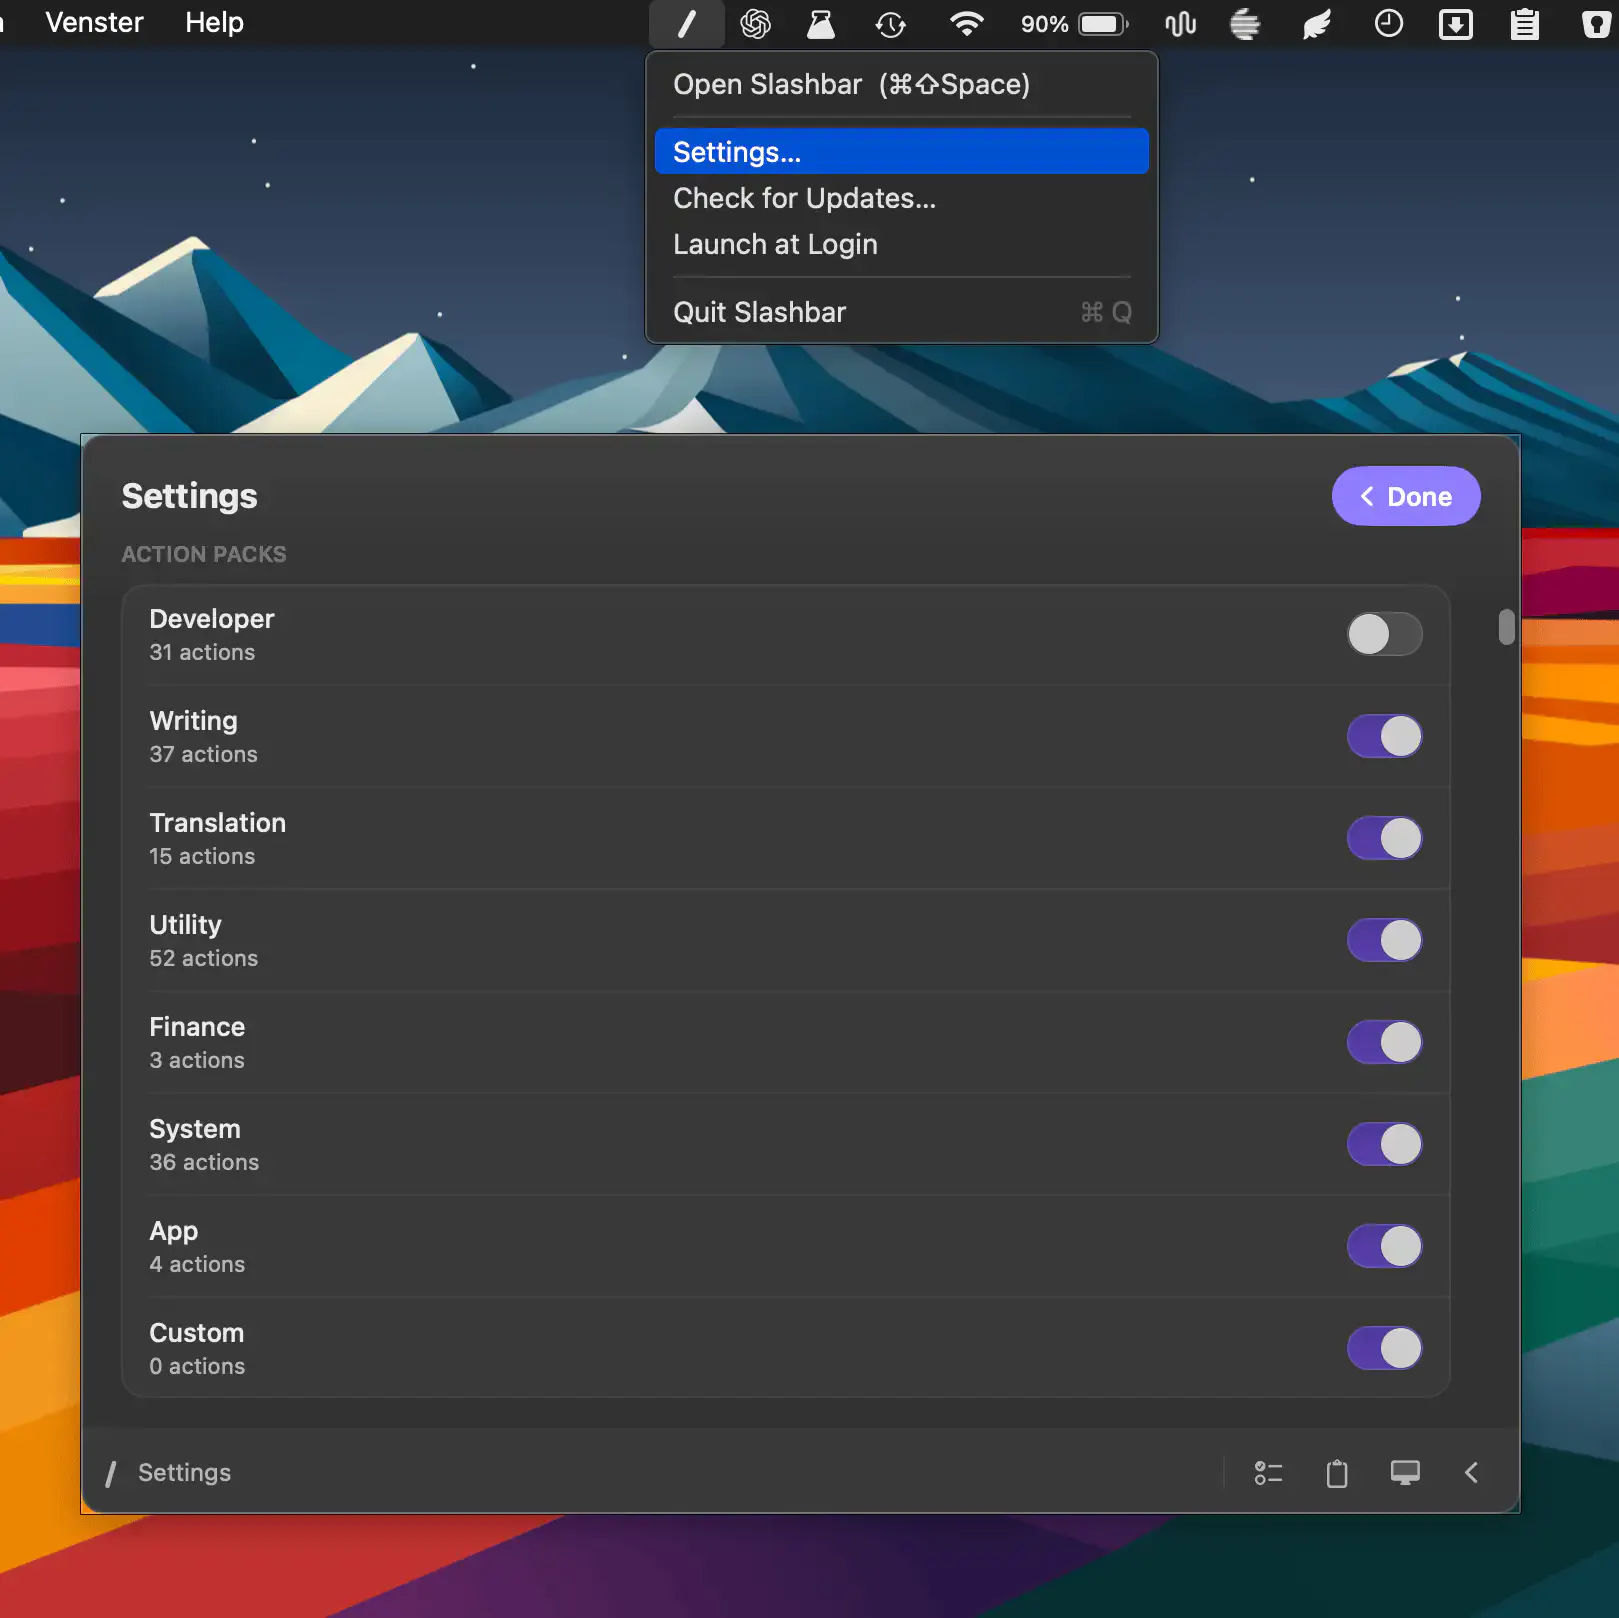The image size is (1619, 1618).
Task: Click the Slashbar slash icon in menu bar
Action: [x=687, y=24]
